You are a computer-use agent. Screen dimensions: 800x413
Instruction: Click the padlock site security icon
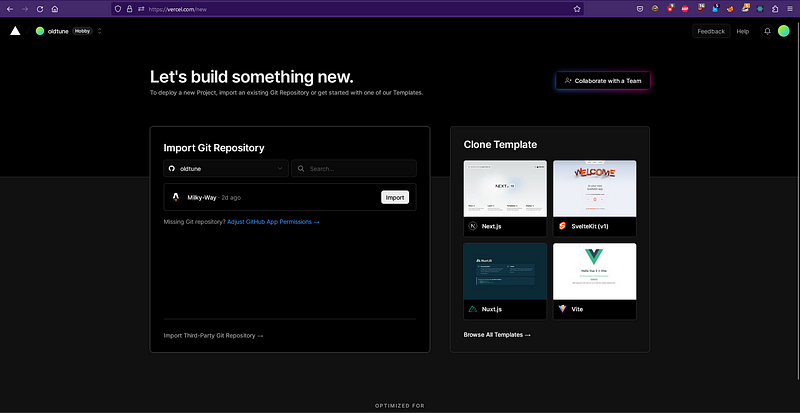coord(129,9)
